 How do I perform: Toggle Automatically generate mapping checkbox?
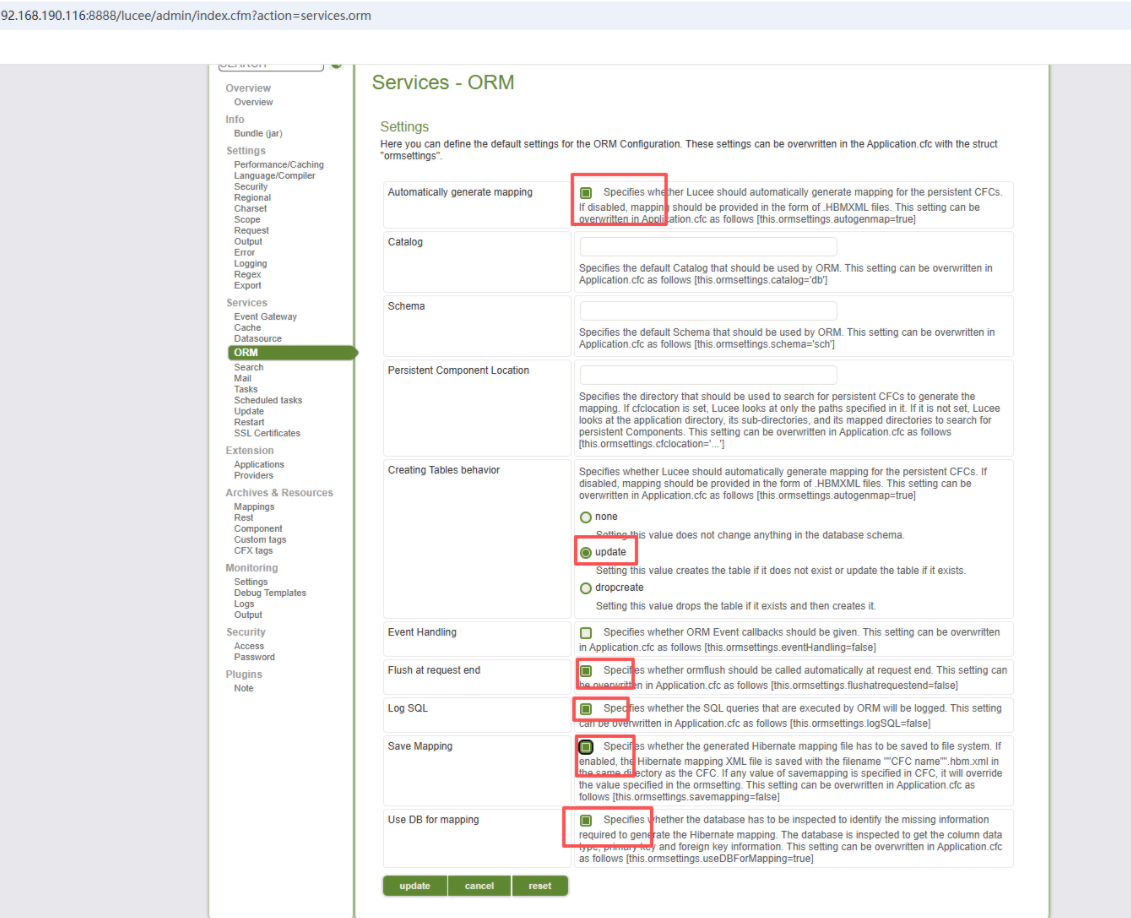coord(586,192)
